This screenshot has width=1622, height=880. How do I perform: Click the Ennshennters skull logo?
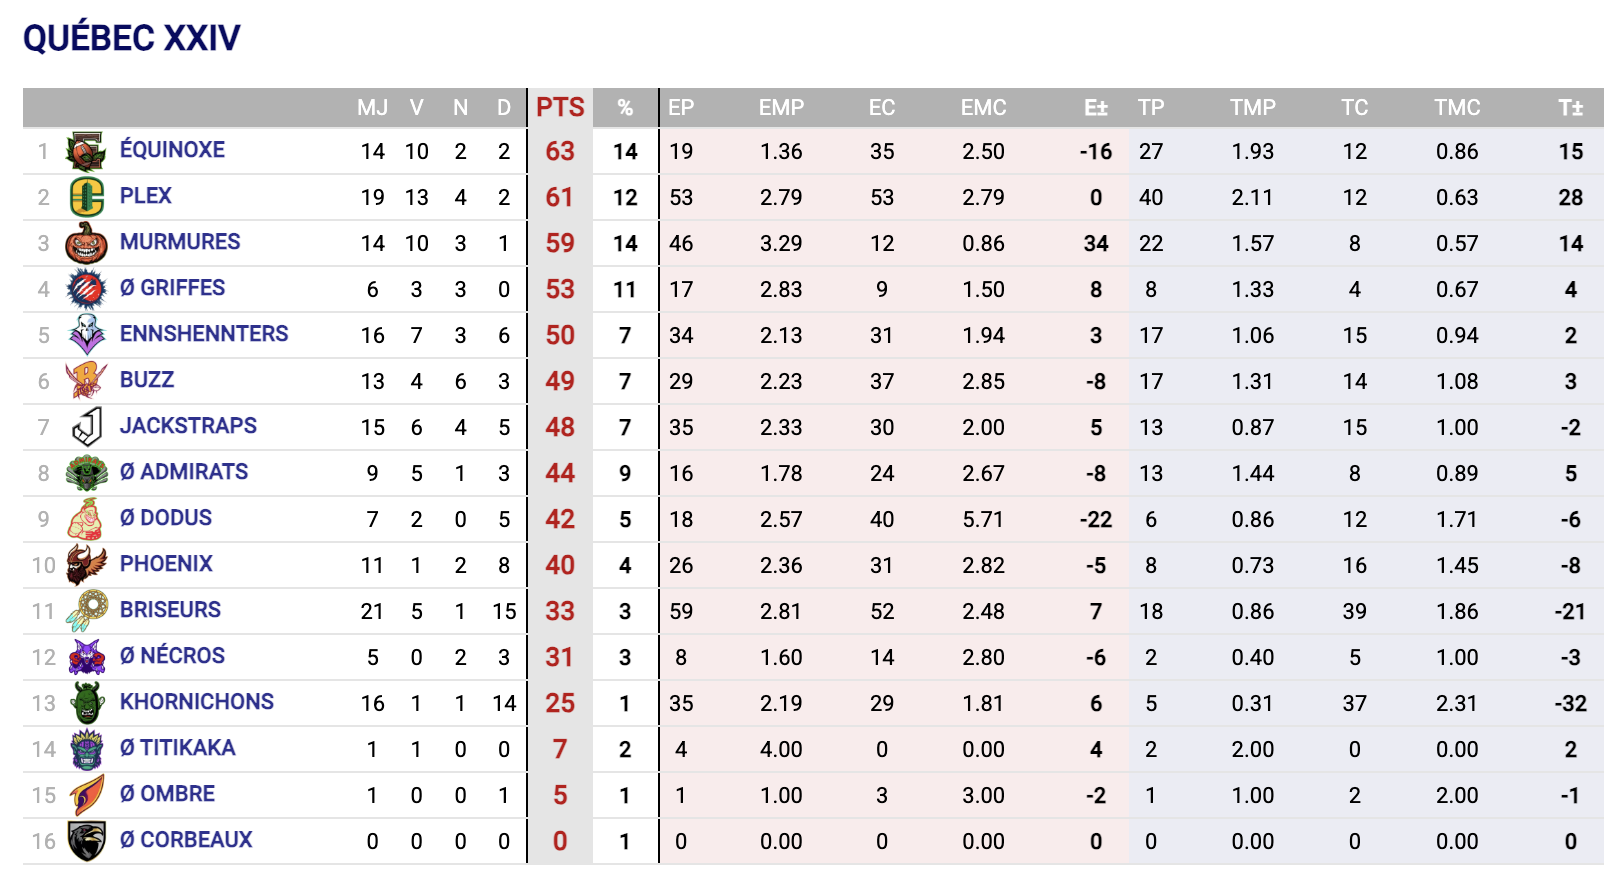(86, 335)
